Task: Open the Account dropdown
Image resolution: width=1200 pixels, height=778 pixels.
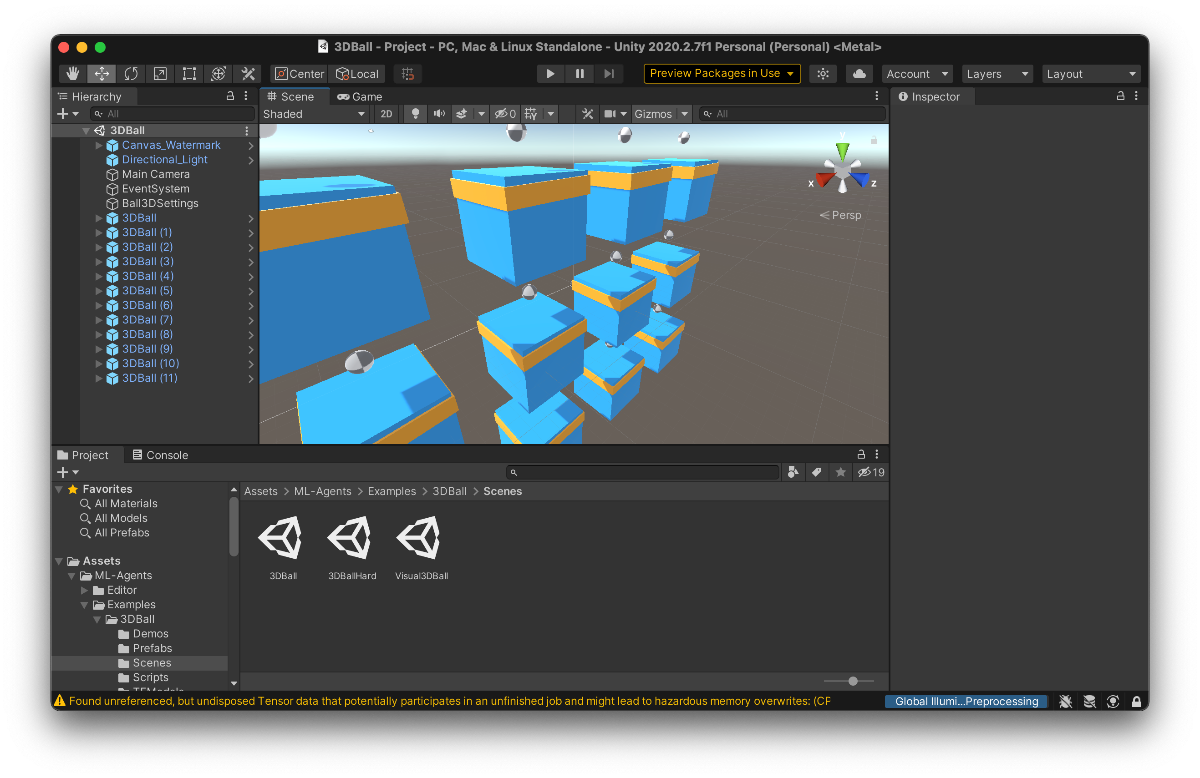Action: pyautogui.click(x=917, y=74)
